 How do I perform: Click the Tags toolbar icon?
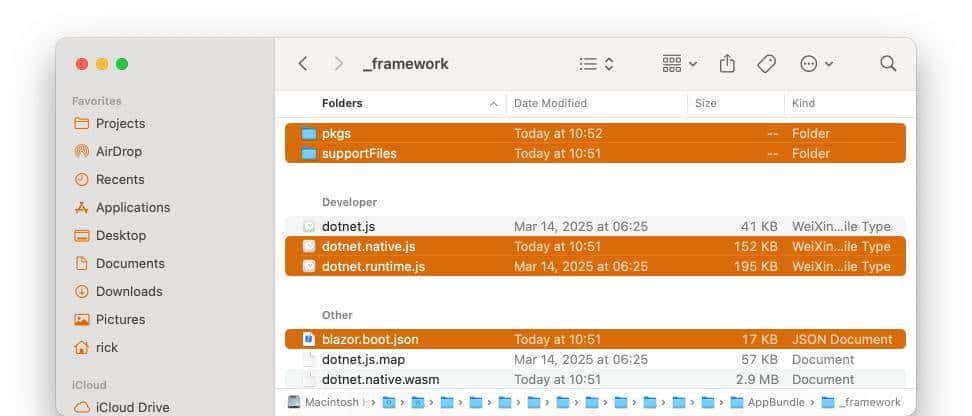click(766, 64)
